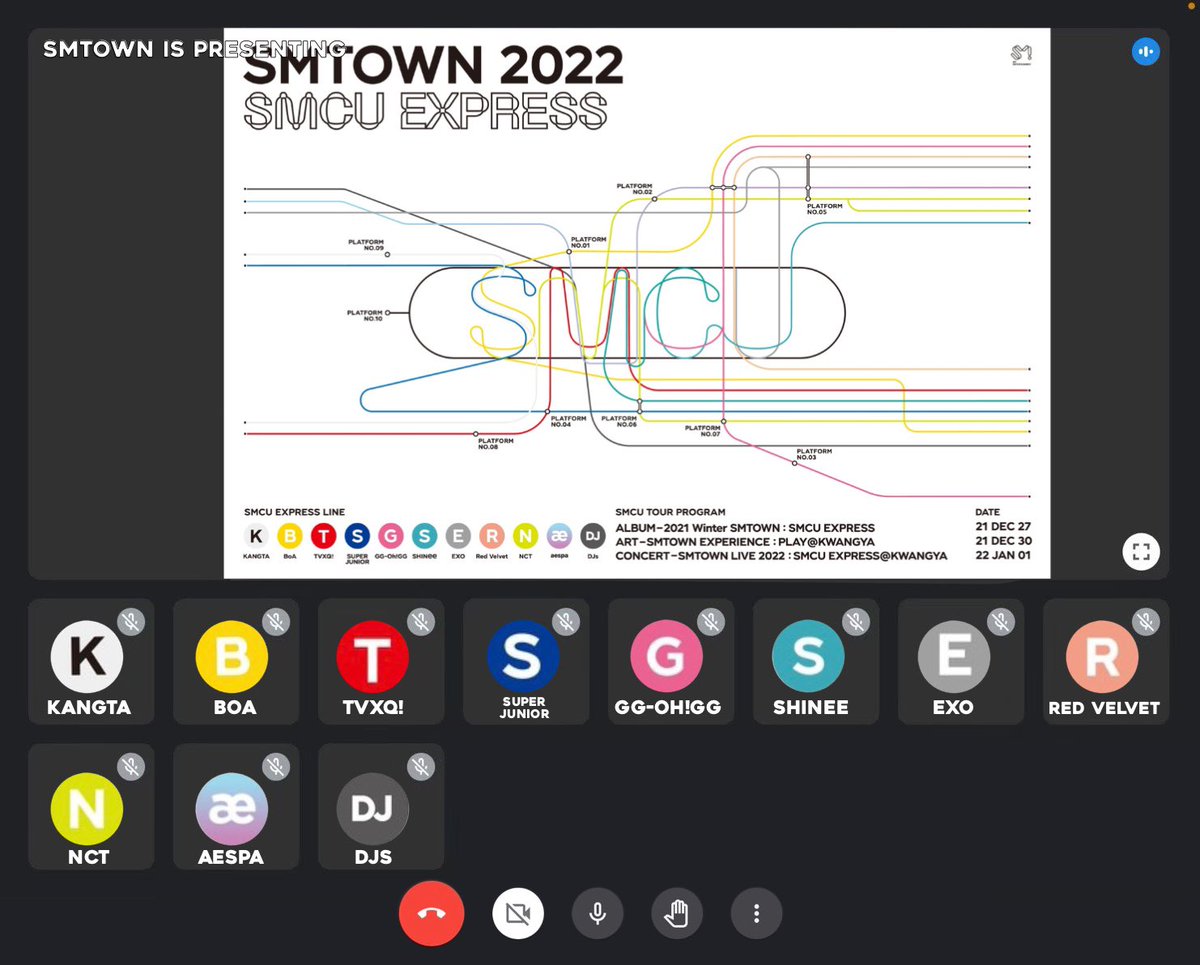Viewport: 1200px width, 965px height.
Task: Select the gray EXO participant avatar
Action: click(954, 657)
